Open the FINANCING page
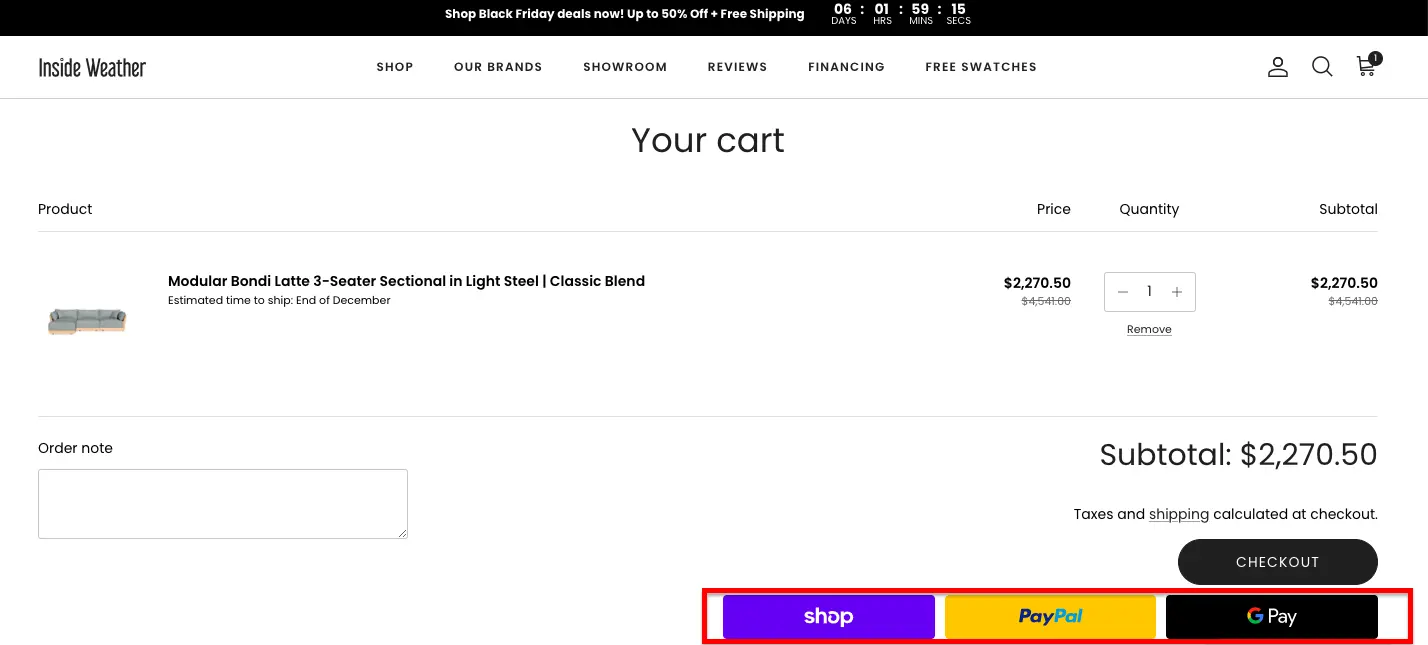This screenshot has height=645, width=1428. click(846, 67)
